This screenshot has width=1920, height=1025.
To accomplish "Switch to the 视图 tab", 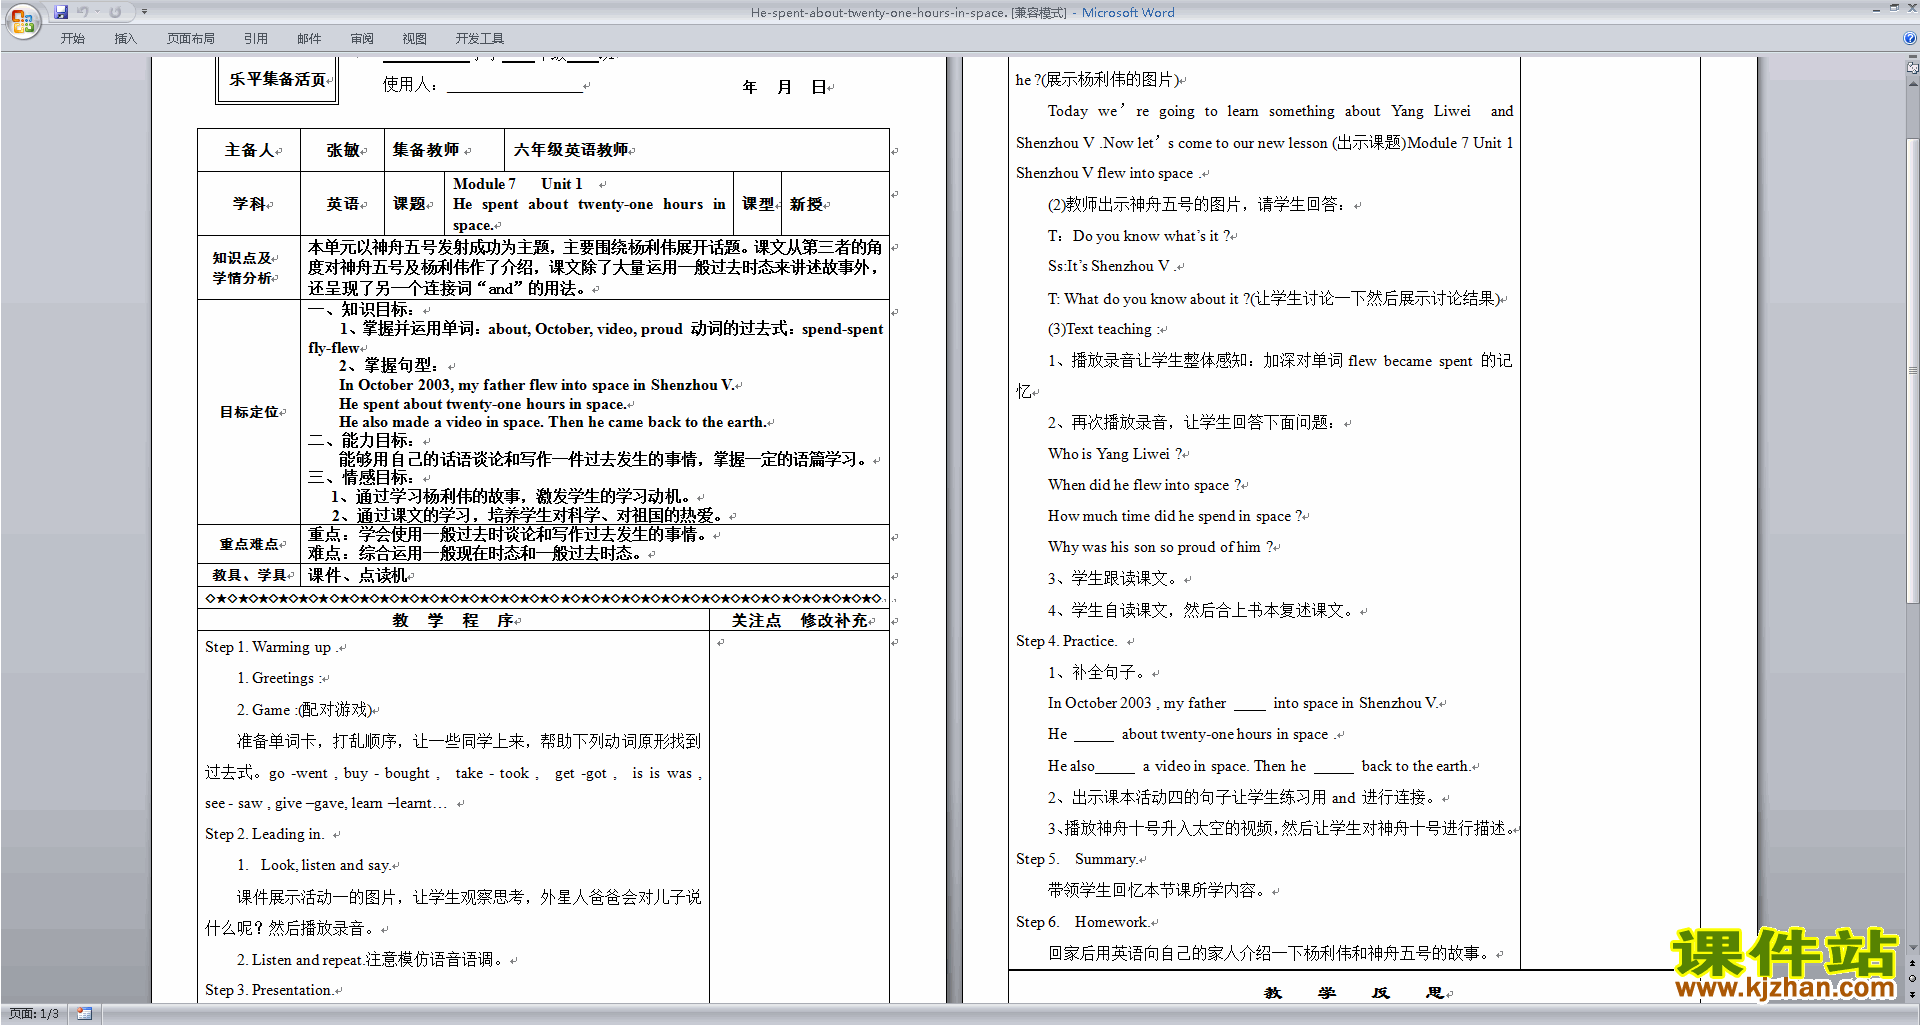I will coord(415,38).
